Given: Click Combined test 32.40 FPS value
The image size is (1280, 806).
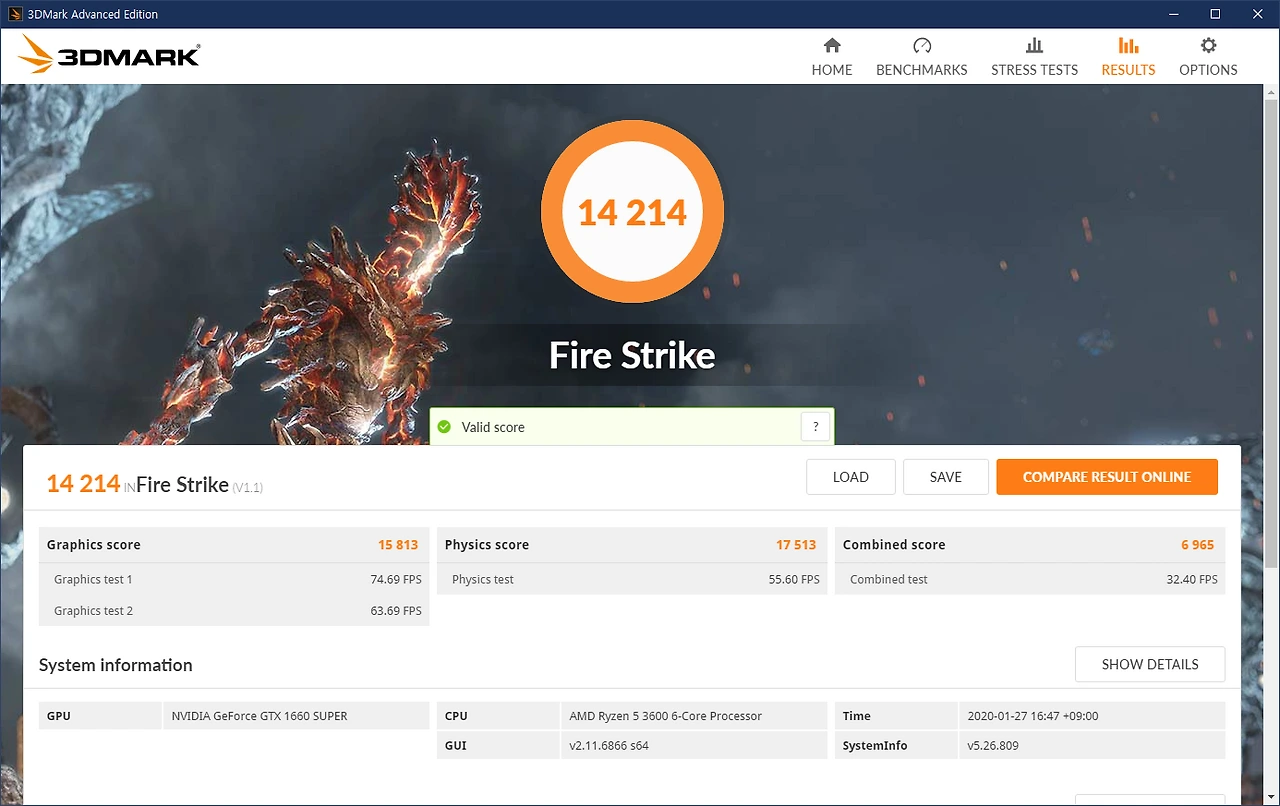Looking at the screenshot, I should (x=1192, y=579).
